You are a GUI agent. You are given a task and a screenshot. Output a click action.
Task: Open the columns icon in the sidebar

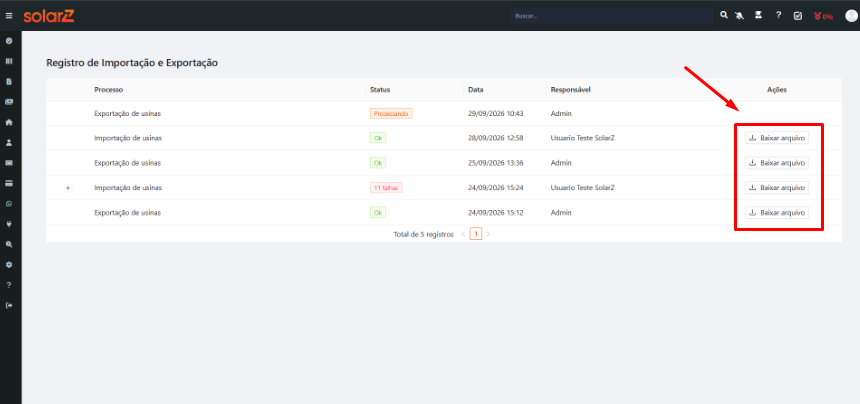pyautogui.click(x=9, y=61)
